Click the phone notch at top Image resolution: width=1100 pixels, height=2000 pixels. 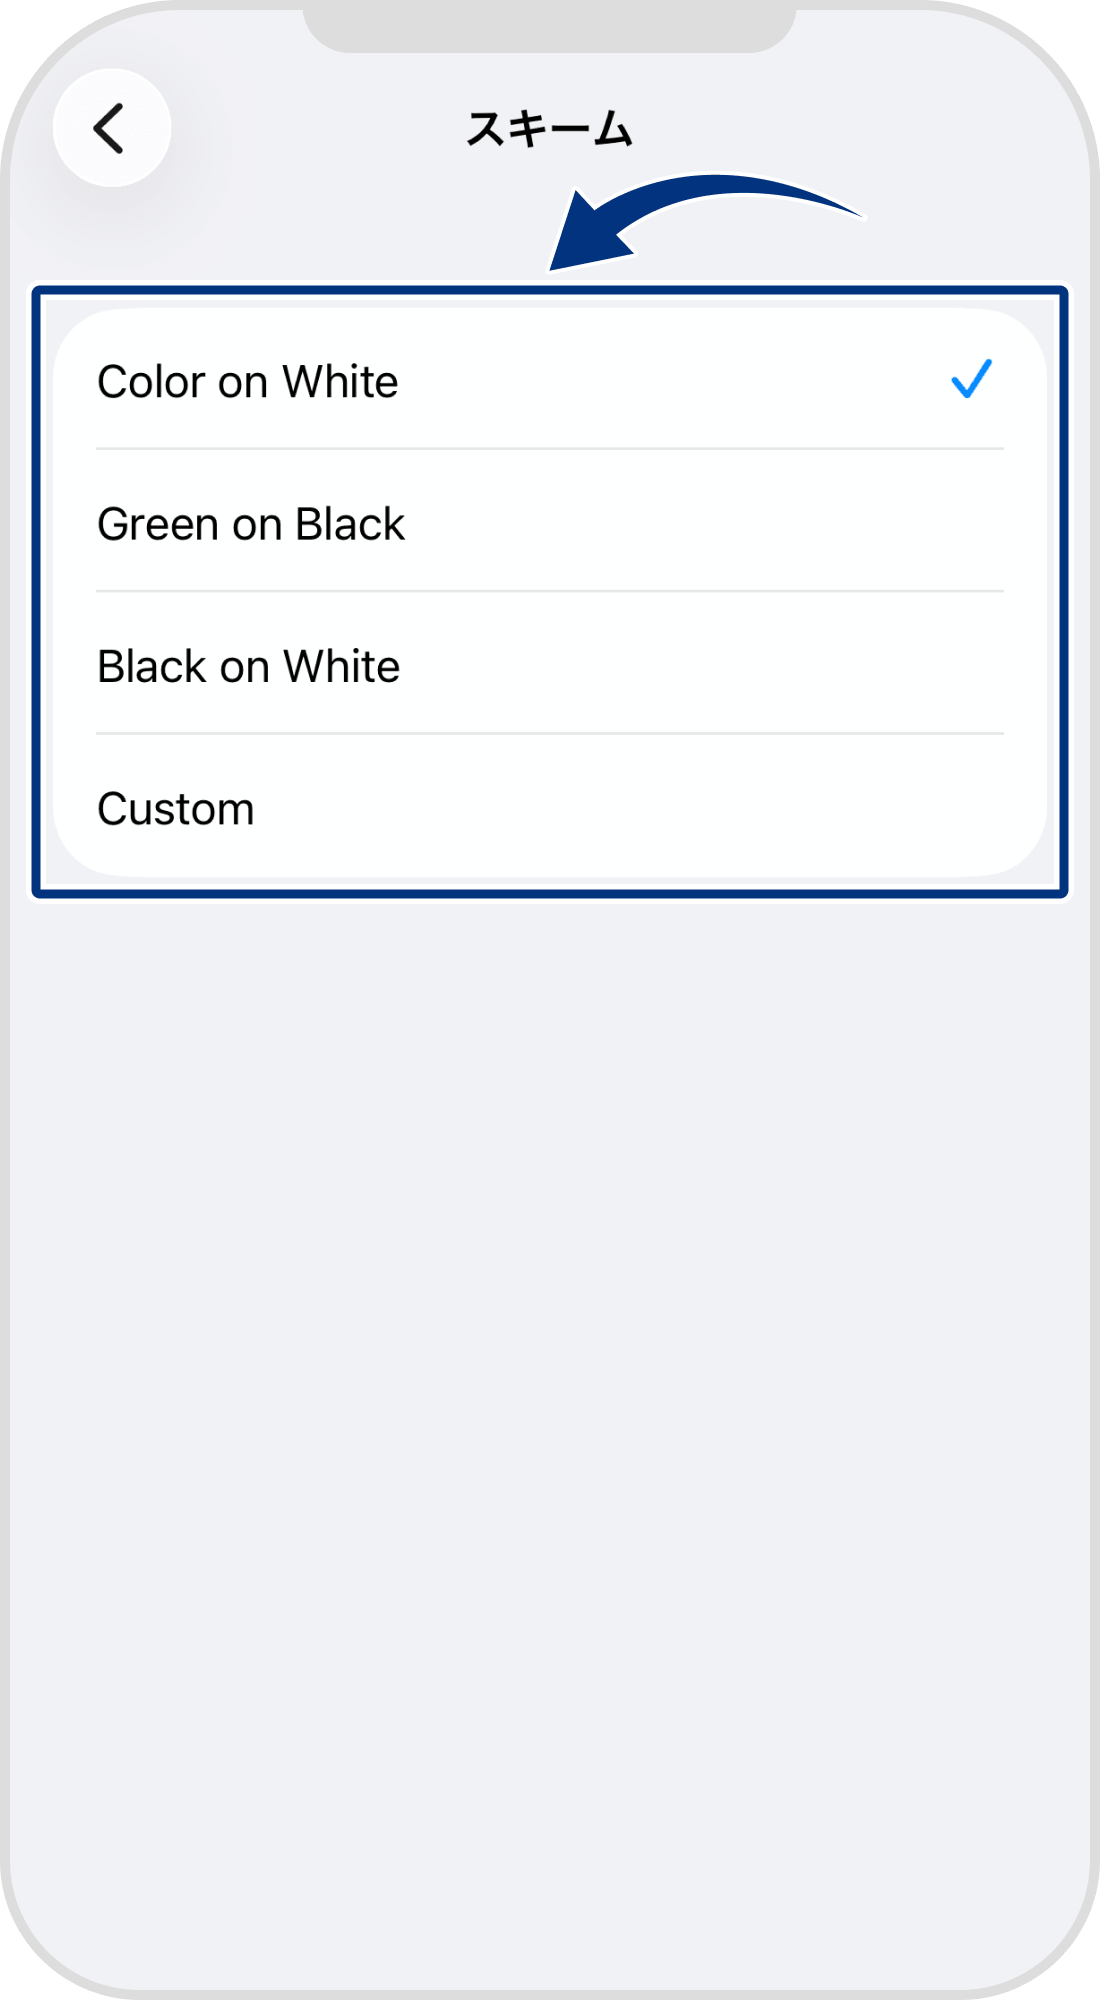coord(549,28)
